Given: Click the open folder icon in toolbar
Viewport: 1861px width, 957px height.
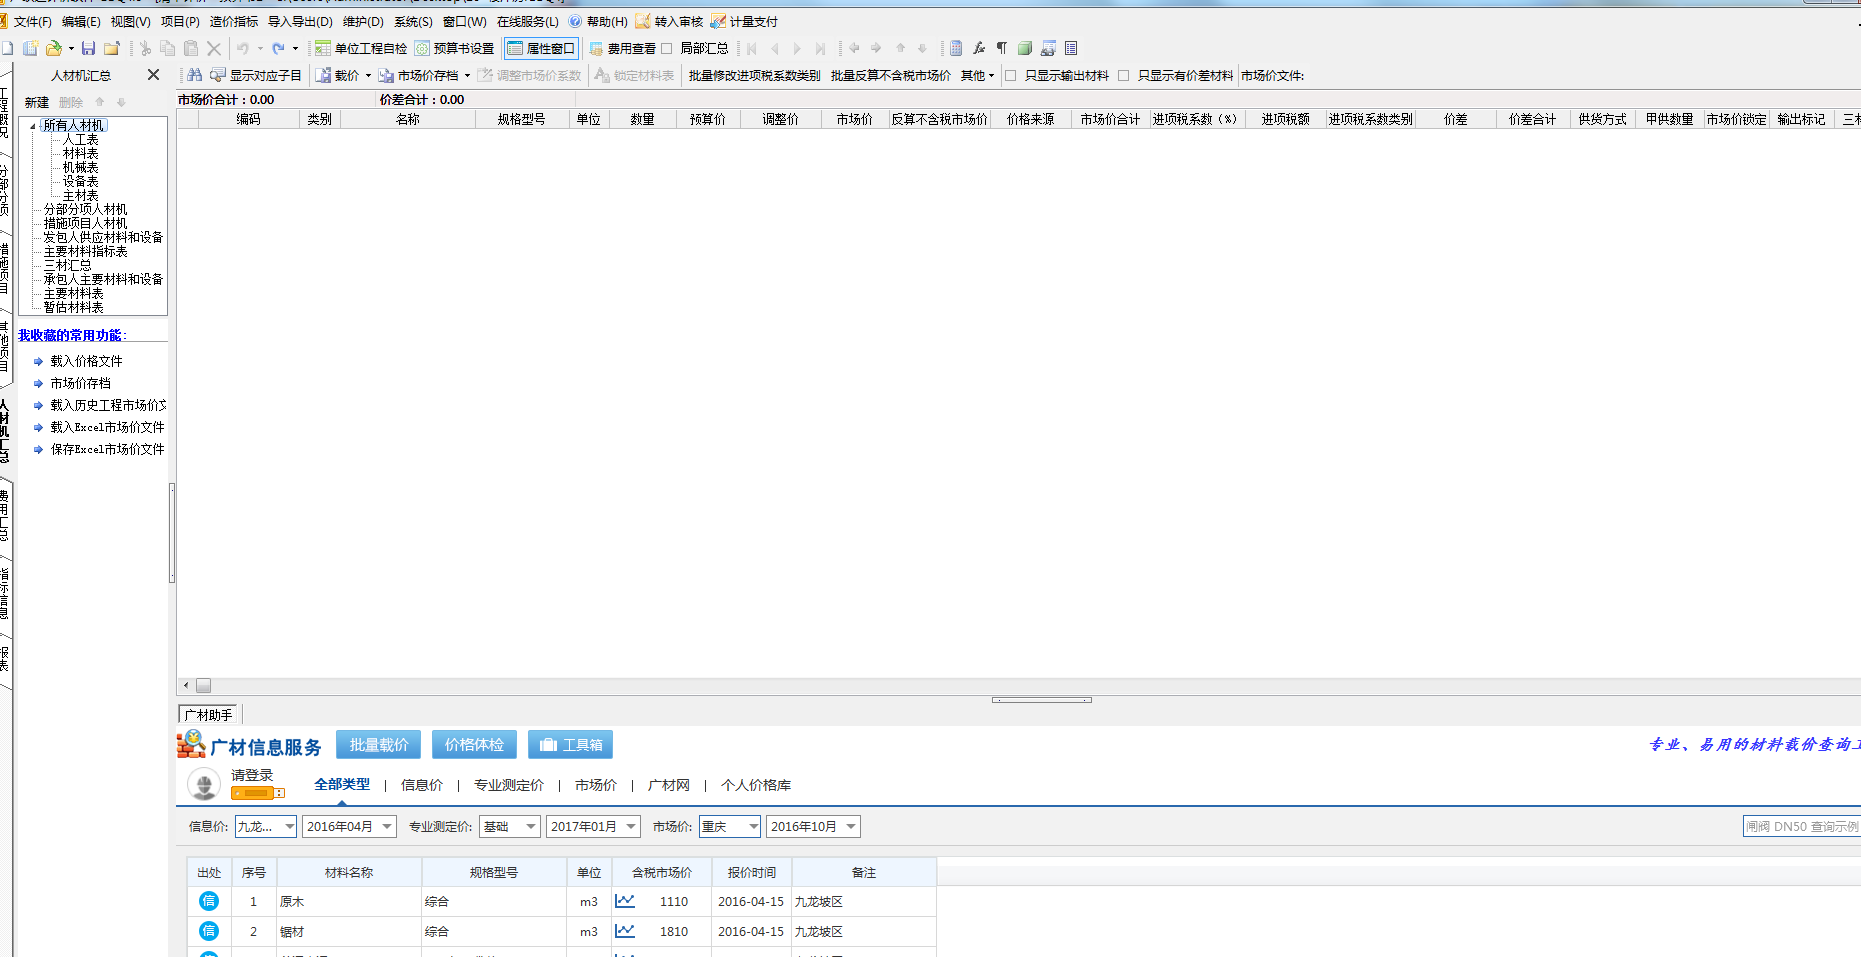Looking at the screenshot, I should pos(54,48).
